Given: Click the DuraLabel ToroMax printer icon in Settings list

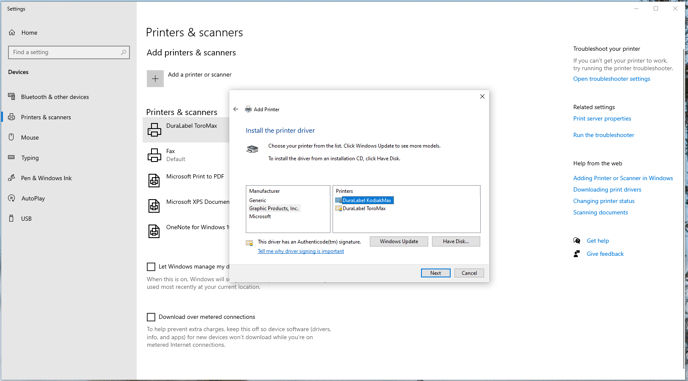Looking at the screenshot, I should tap(154, 129).
